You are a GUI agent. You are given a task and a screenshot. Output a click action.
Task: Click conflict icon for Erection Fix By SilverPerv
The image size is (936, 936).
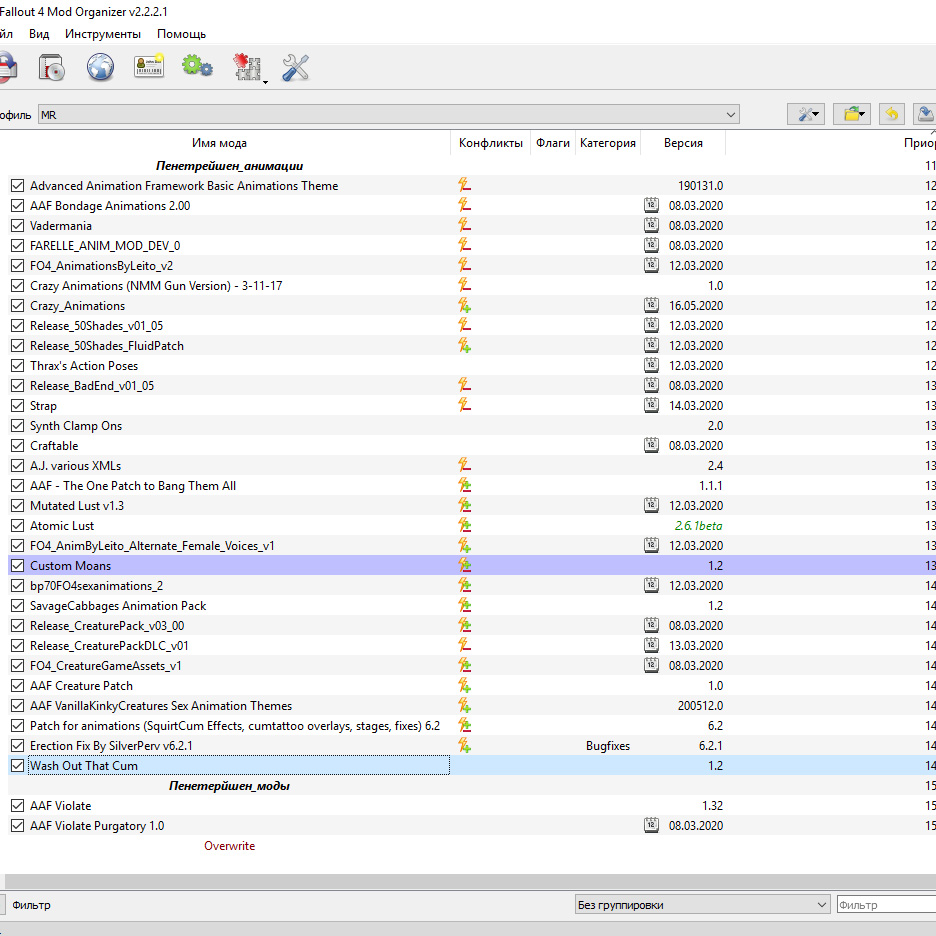[464, 746]
